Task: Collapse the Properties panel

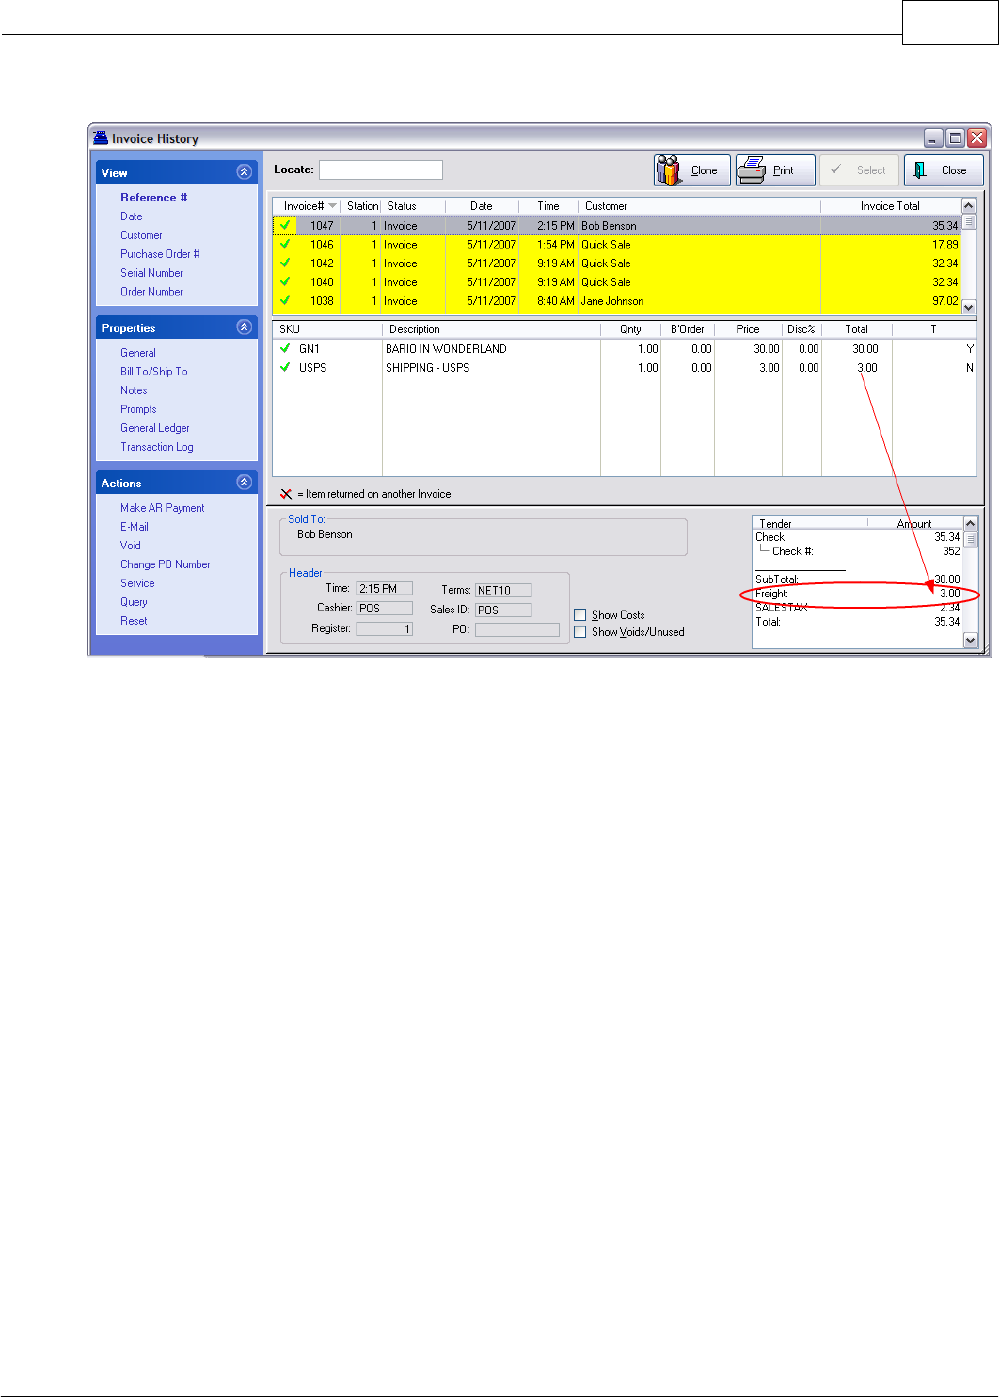Action: [x=244, y=327]
